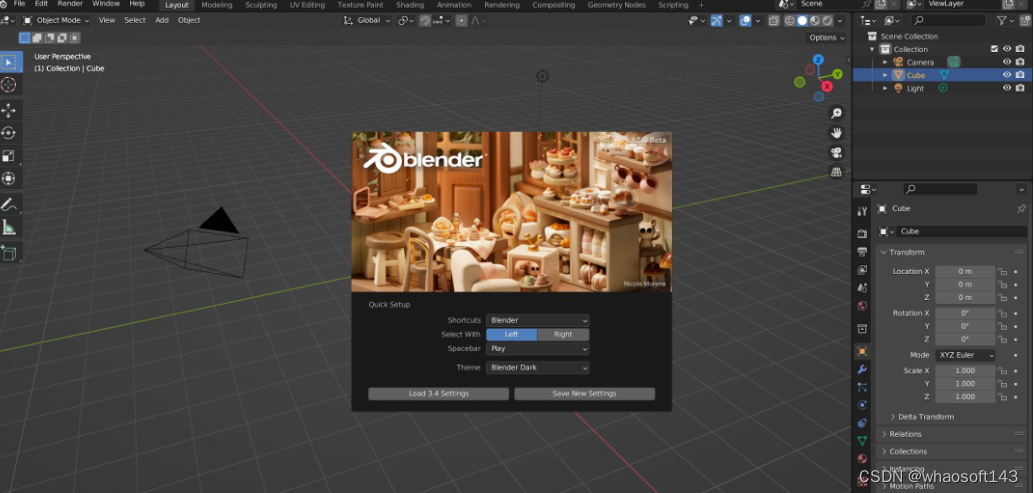
Task: Click the Y axis on navigation gizmo
Action: tap(837, 74)
